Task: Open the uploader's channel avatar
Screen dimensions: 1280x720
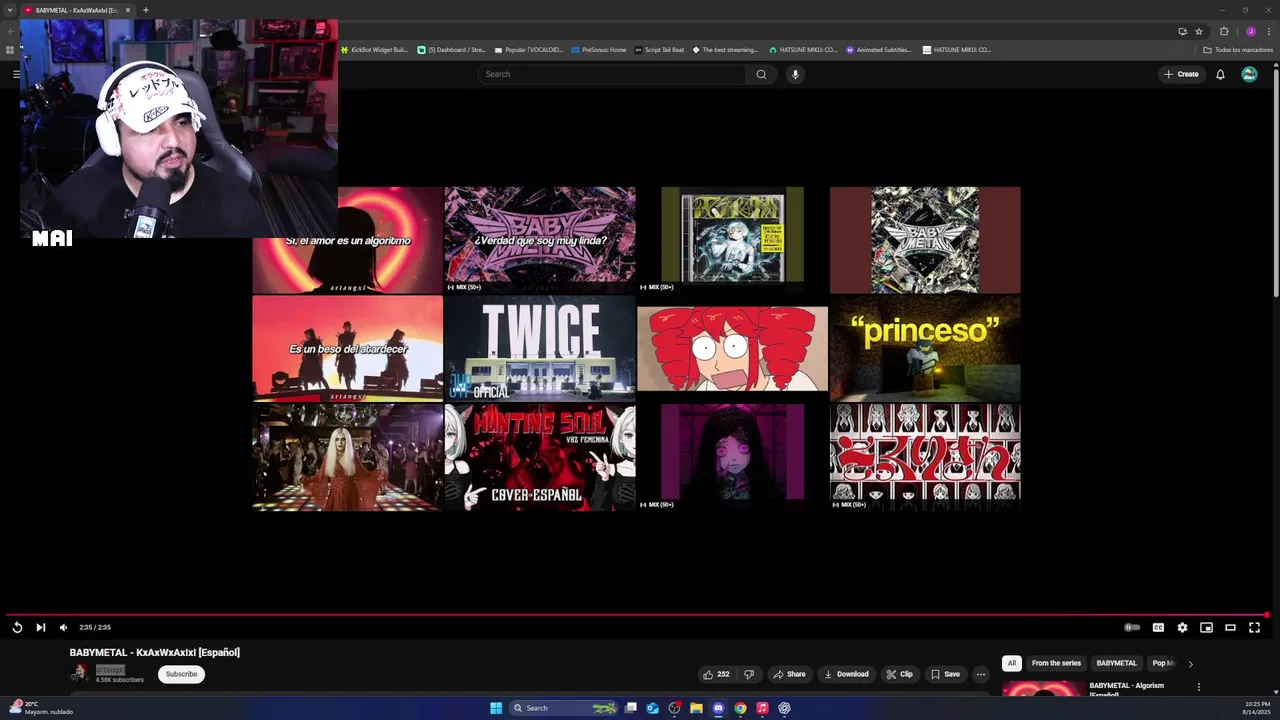Action: 79,674
